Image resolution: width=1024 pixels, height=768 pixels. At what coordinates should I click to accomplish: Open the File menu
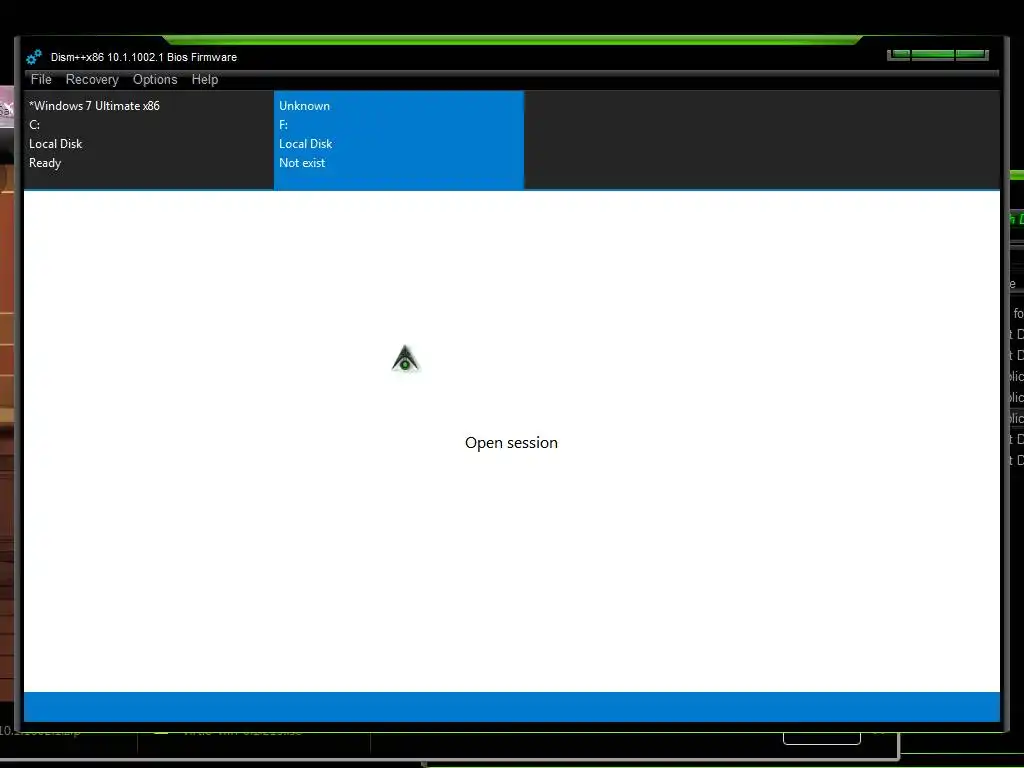point(41,80)
